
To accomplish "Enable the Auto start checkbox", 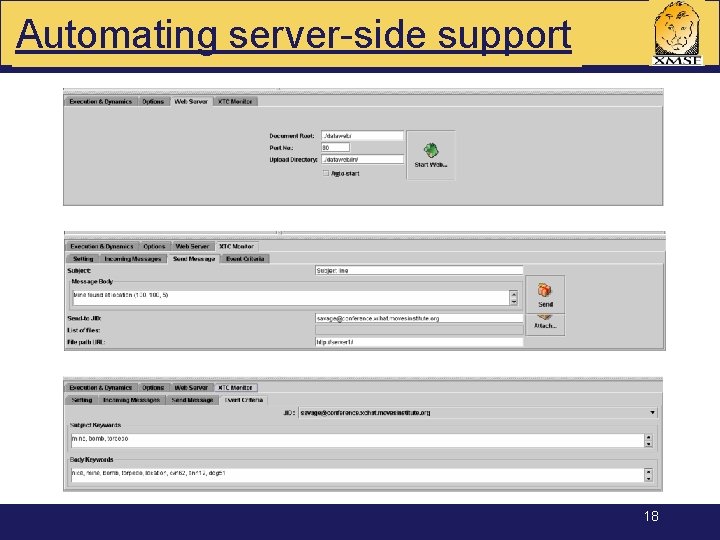I will (x=326, y=173).
